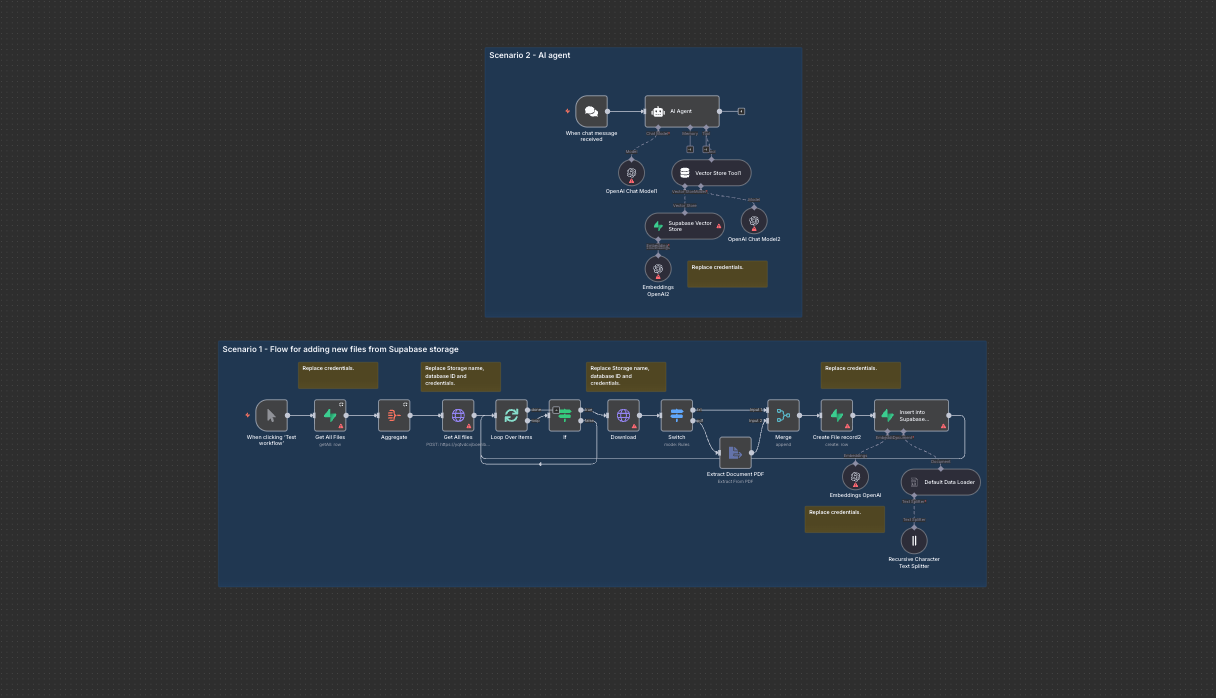Open the Loop Over Items node
Image resolution: width=1216 pixels, height=698 pixels.
511,416
